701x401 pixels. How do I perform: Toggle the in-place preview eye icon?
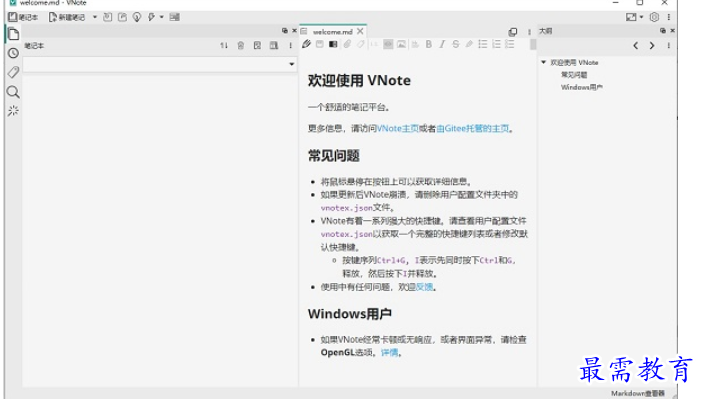tap(388, 44)
